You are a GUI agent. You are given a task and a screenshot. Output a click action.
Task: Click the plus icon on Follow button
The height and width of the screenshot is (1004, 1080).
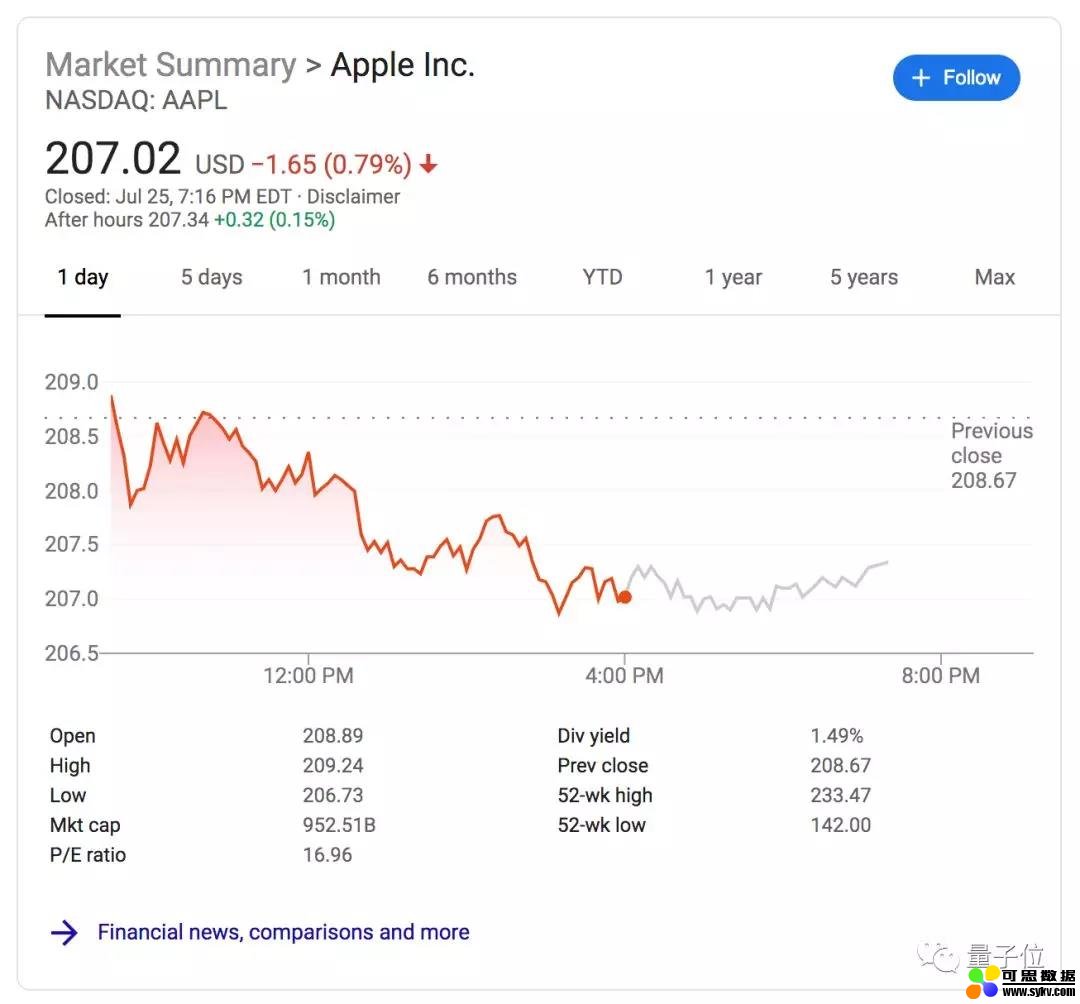tap(921, 78)
